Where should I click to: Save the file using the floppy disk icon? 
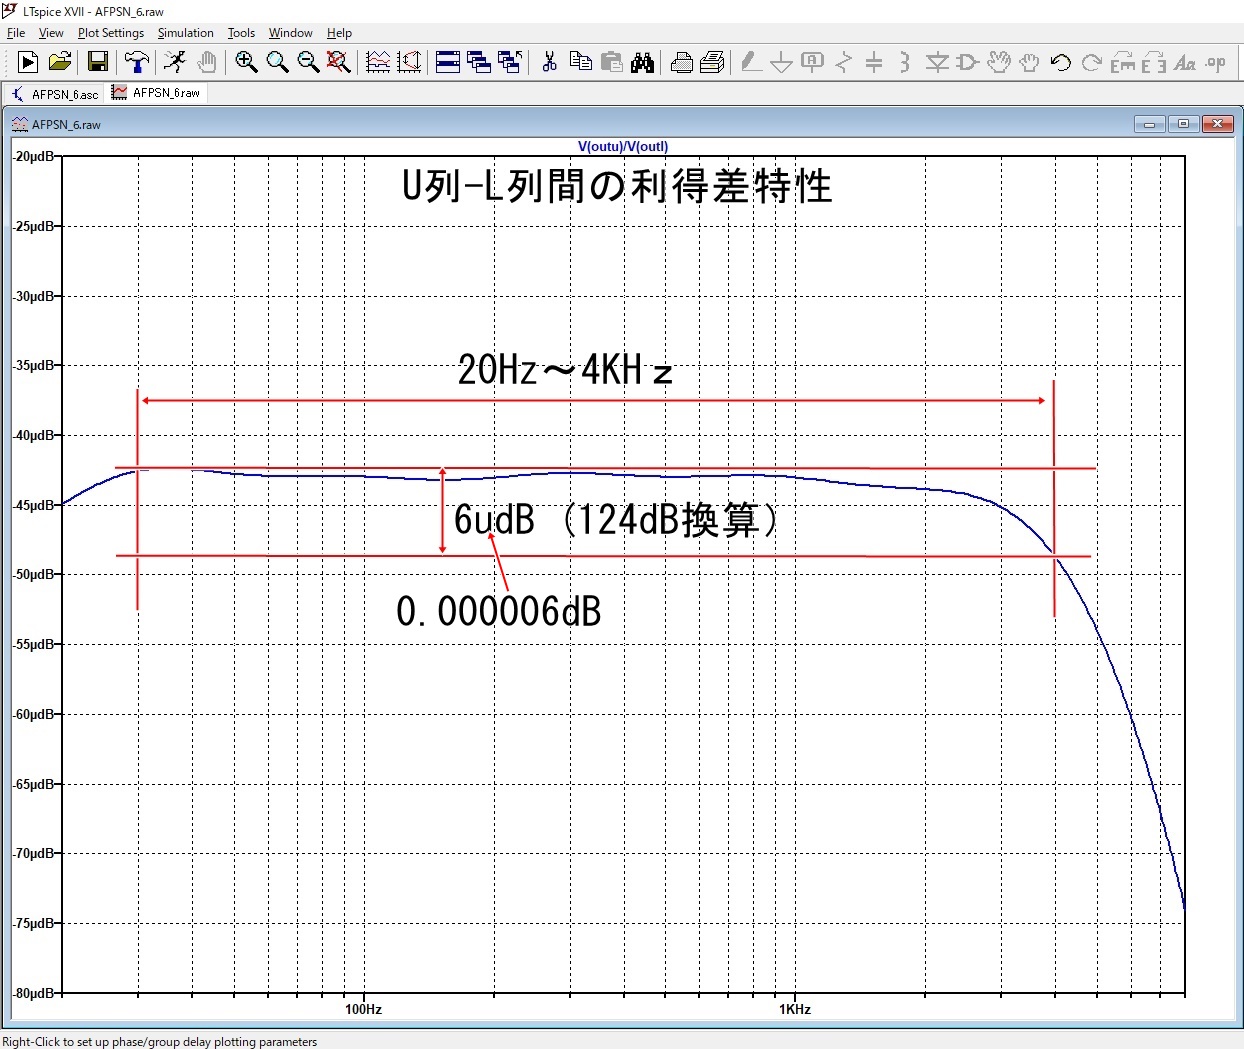click(x=98, y=62)
